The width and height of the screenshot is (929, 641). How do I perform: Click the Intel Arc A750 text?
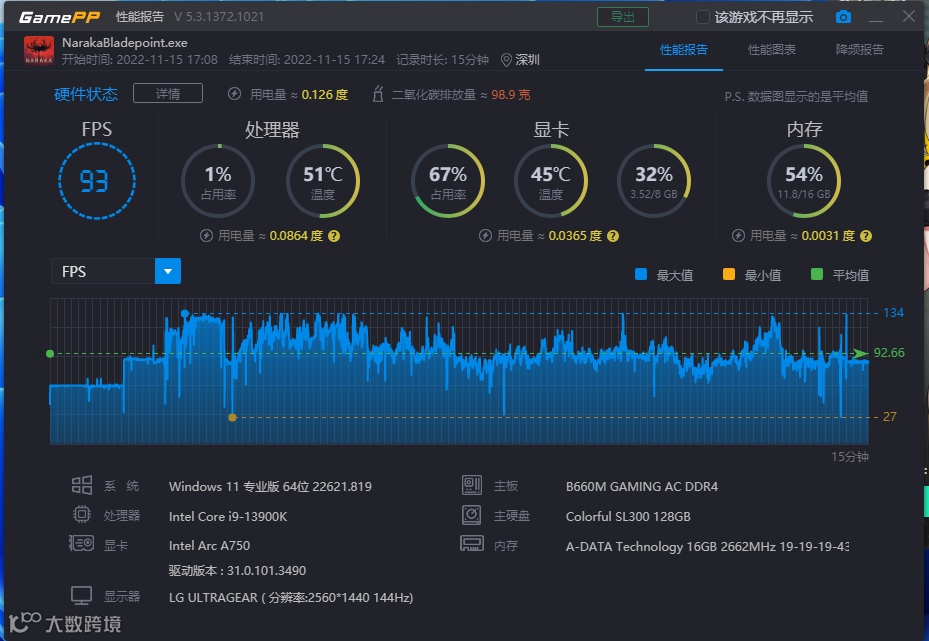coord(209,545)
